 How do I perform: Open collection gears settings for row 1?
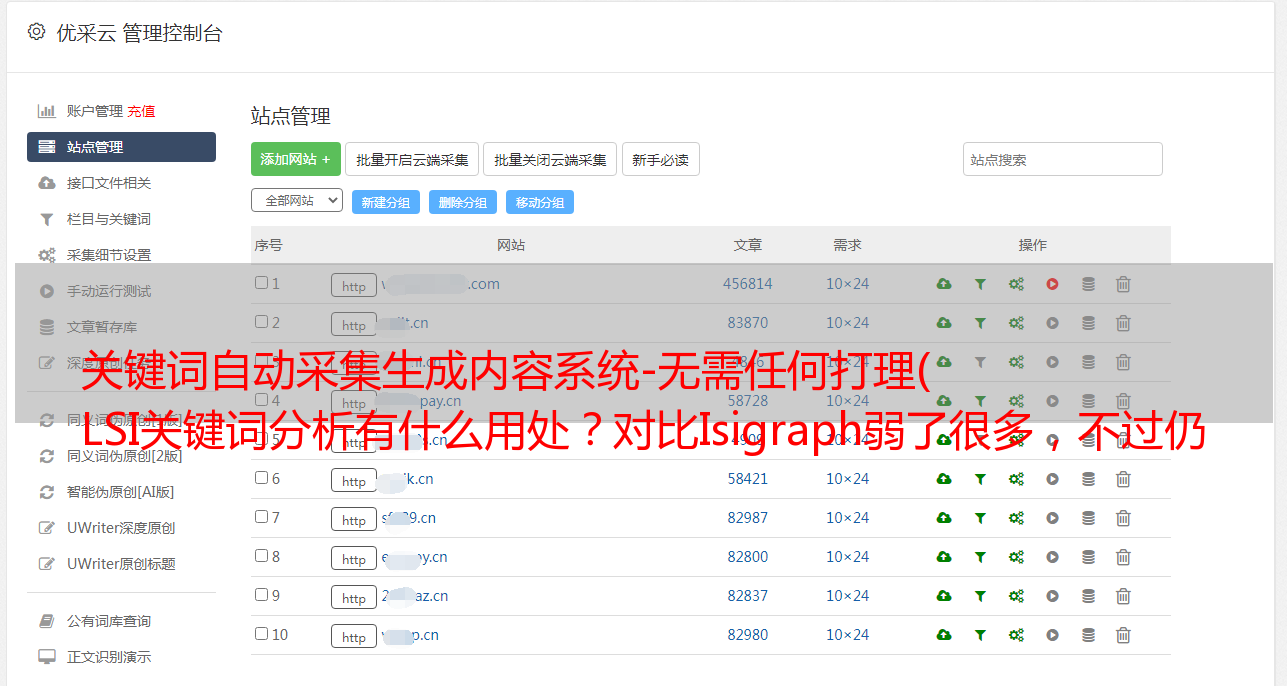pyautogui.click(x=1016, y=284)
